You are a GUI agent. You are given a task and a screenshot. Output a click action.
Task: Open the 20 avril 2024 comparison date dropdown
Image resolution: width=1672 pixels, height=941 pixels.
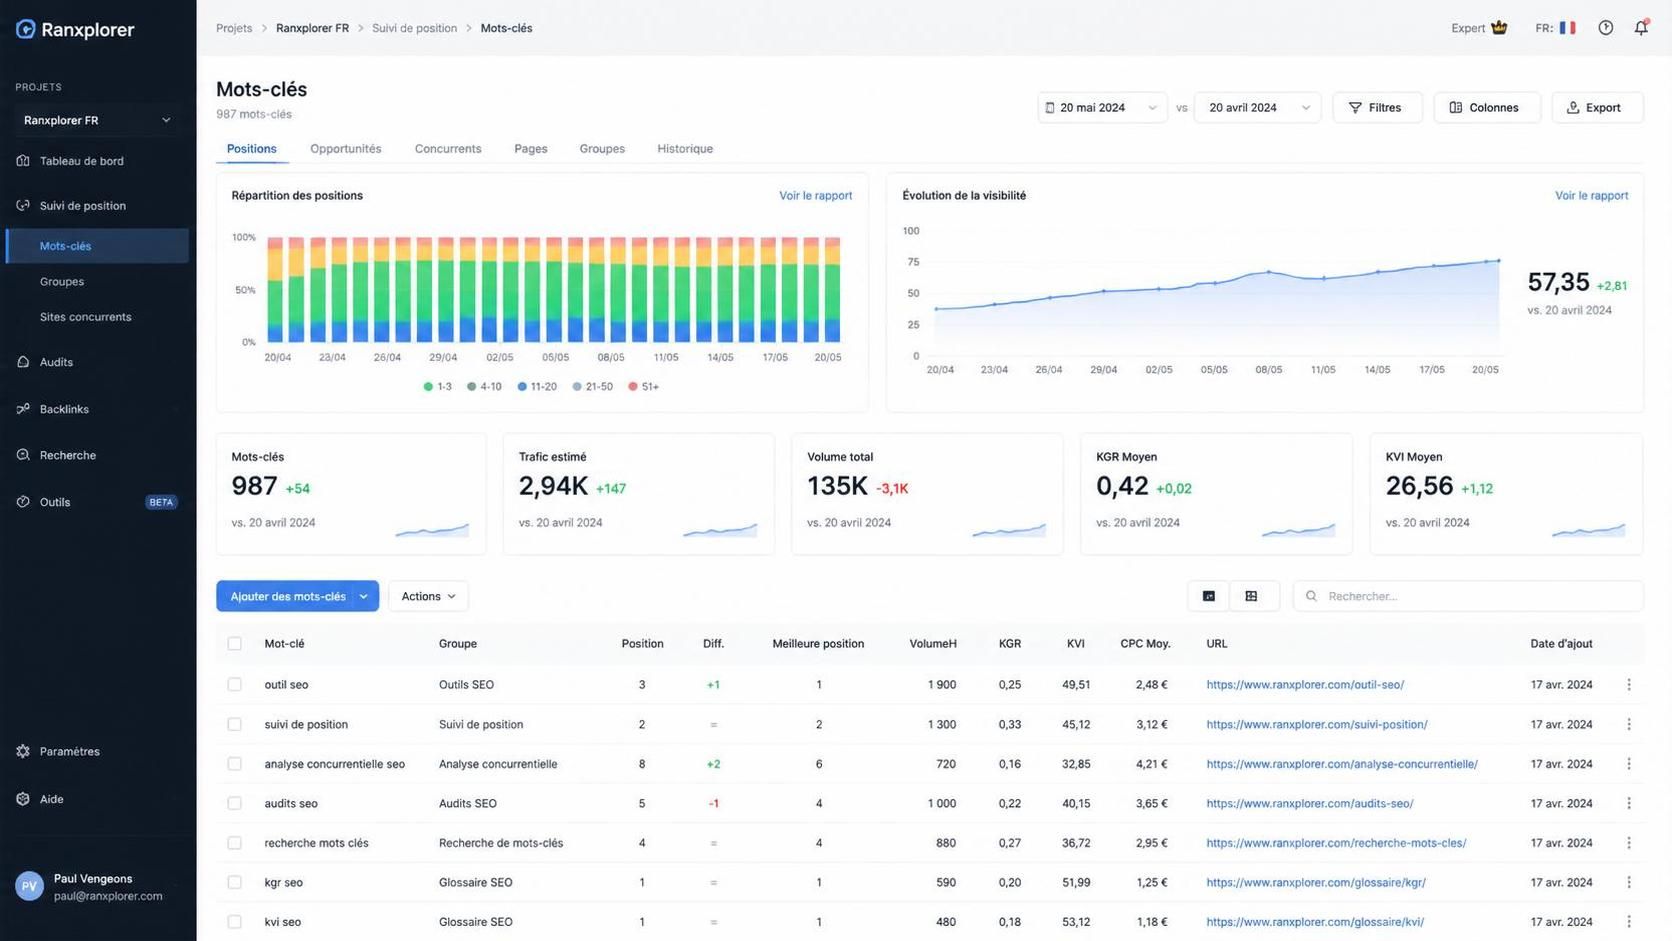click(1258, 108)
